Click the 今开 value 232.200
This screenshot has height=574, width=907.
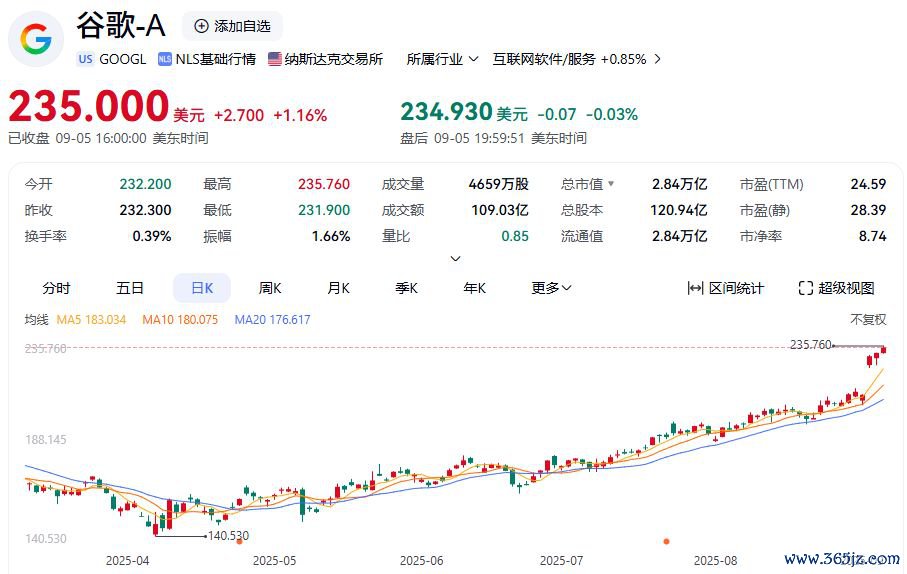(145, 184)
